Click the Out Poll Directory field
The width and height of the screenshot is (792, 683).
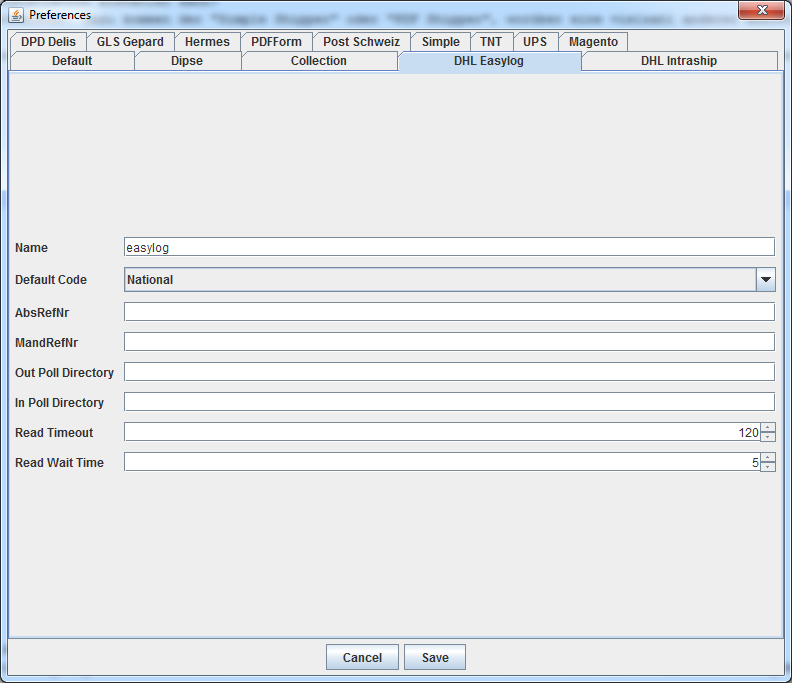tap(450, 372)
